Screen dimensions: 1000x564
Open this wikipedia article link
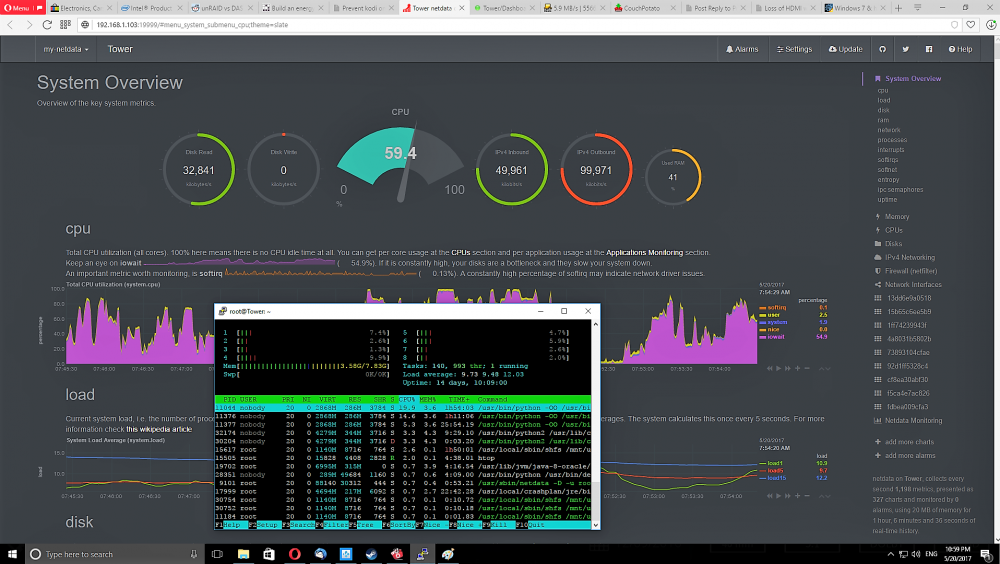[x=159, y=429]
